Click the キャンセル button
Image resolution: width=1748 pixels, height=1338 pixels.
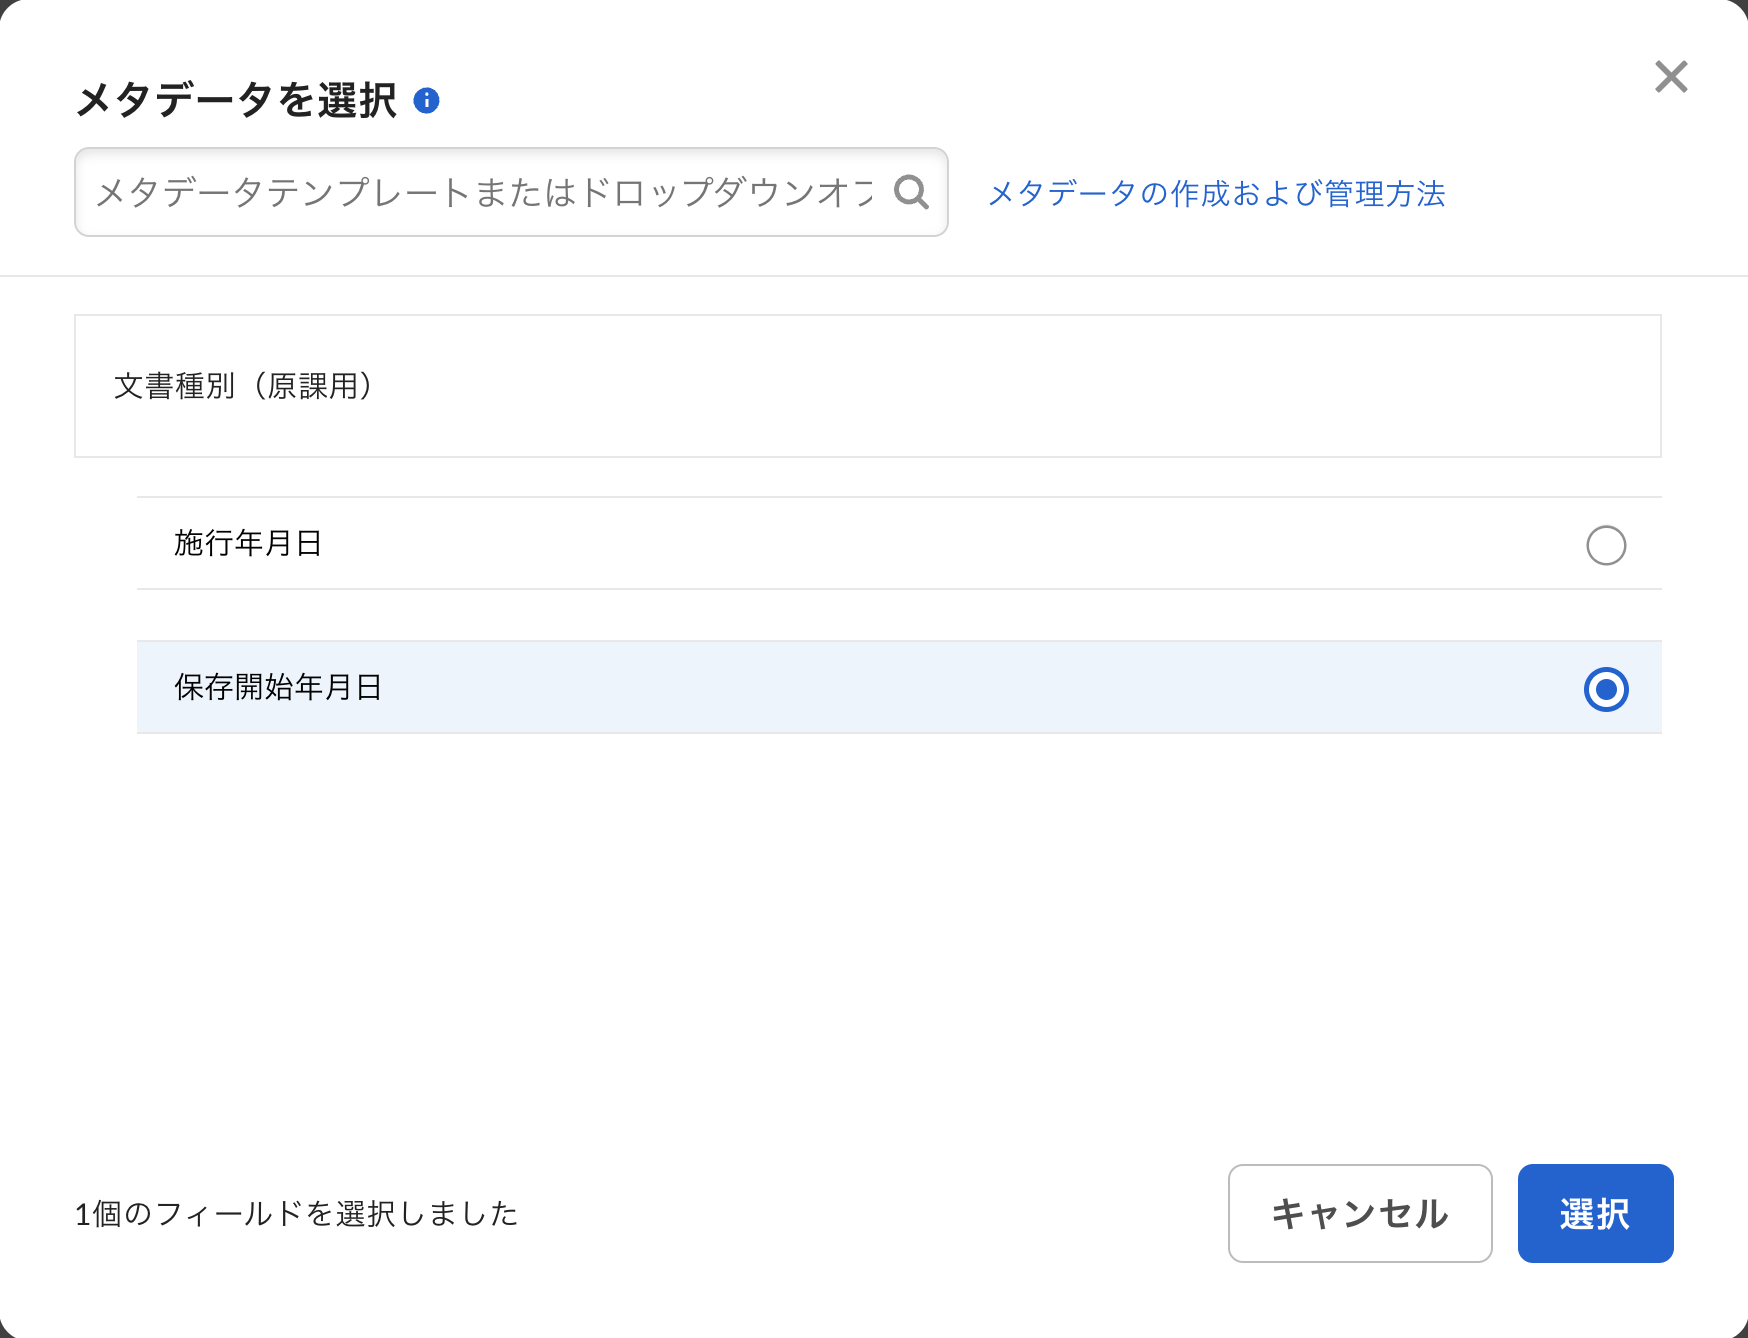point(1359,1213)
